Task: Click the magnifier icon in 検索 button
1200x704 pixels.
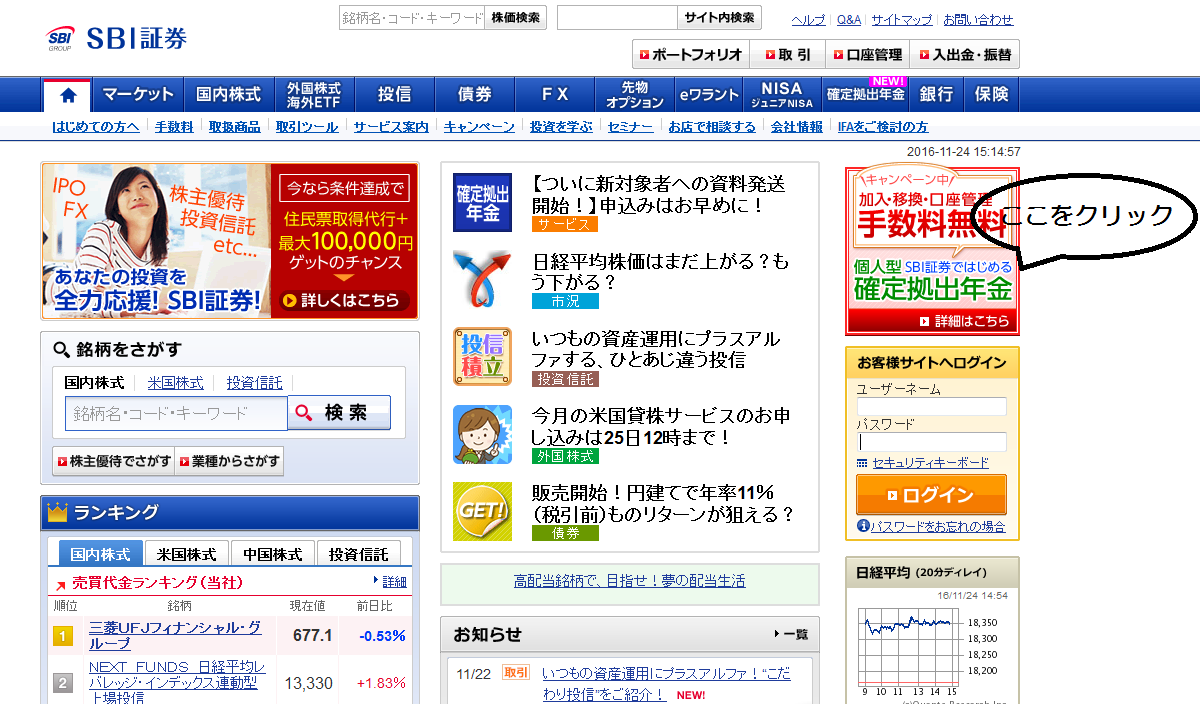Action: (305, 412)
